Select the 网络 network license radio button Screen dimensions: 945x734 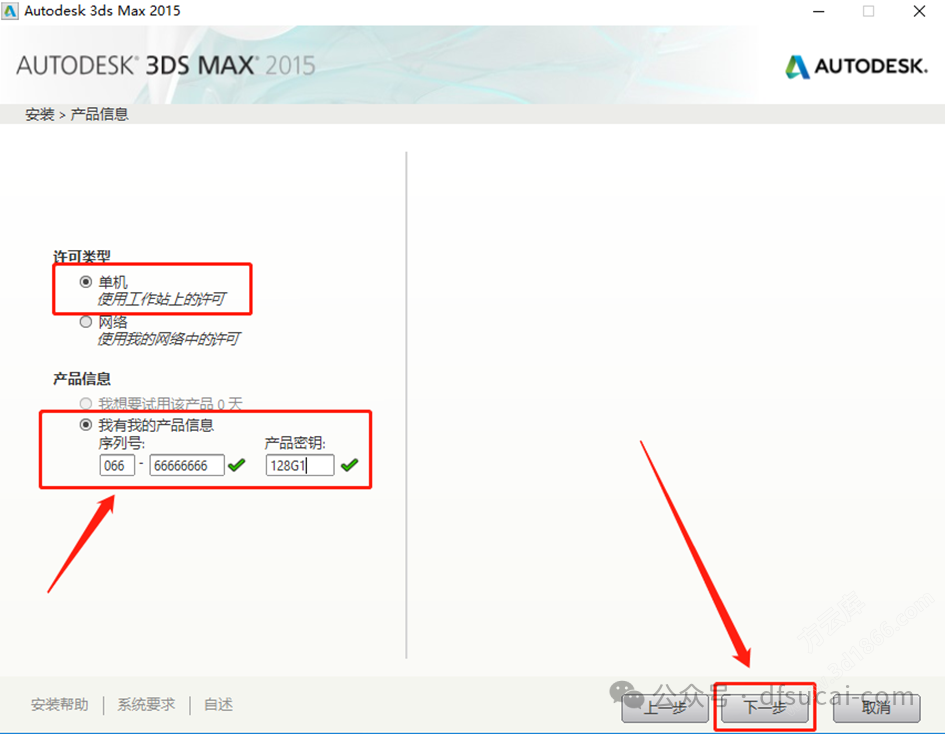point(86,322)
